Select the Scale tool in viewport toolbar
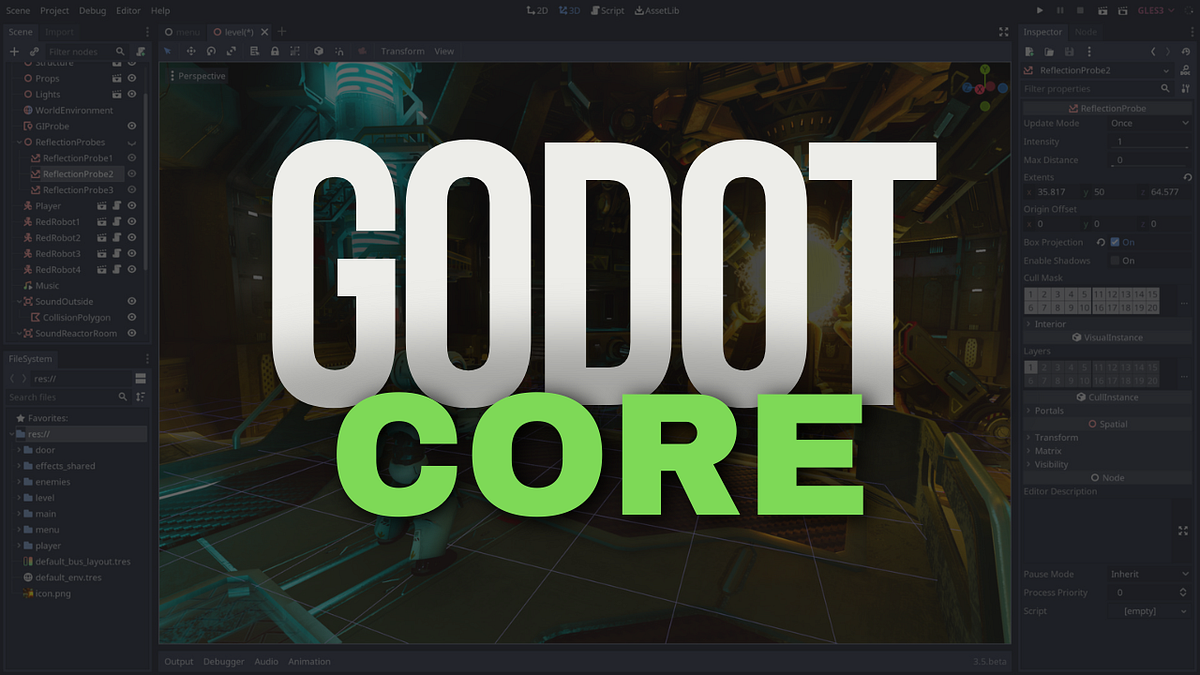The width and height of the screenshot is (1200, 675). coord(232,51)
